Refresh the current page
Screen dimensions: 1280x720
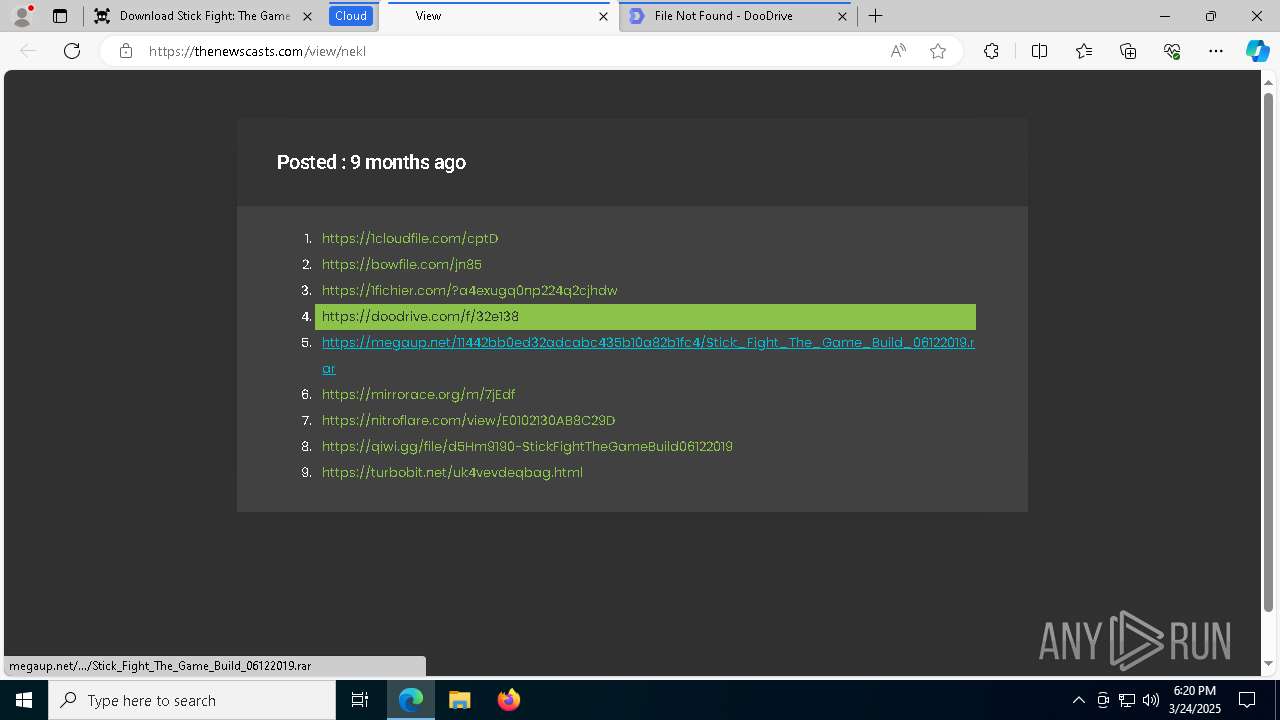tap(72, 51)
